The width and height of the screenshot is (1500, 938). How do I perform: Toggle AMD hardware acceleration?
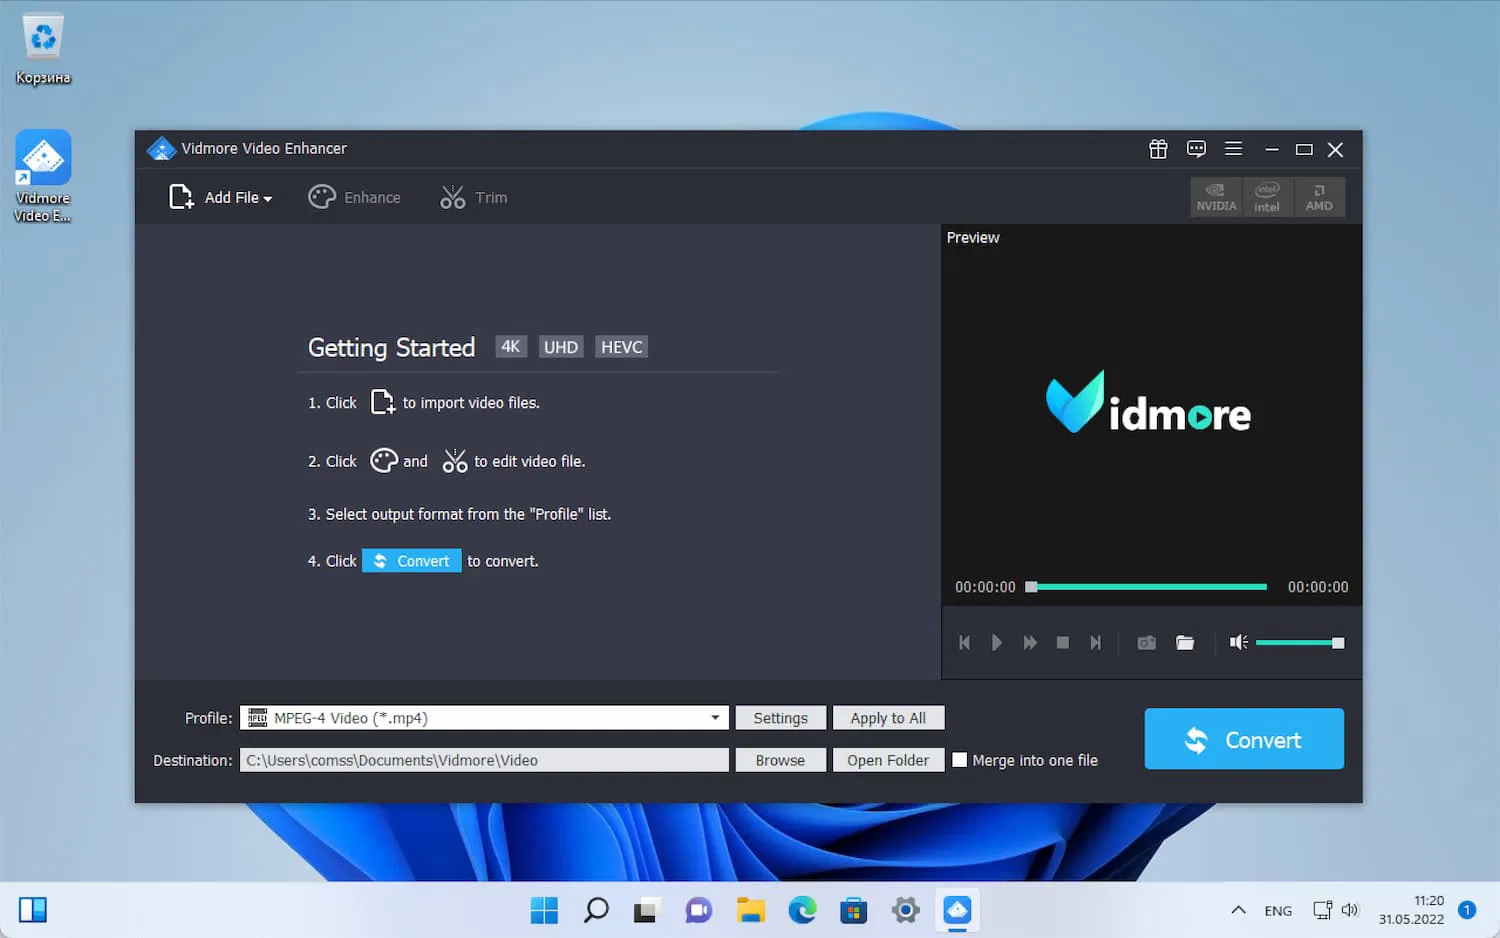click(x=1319, y=197)
